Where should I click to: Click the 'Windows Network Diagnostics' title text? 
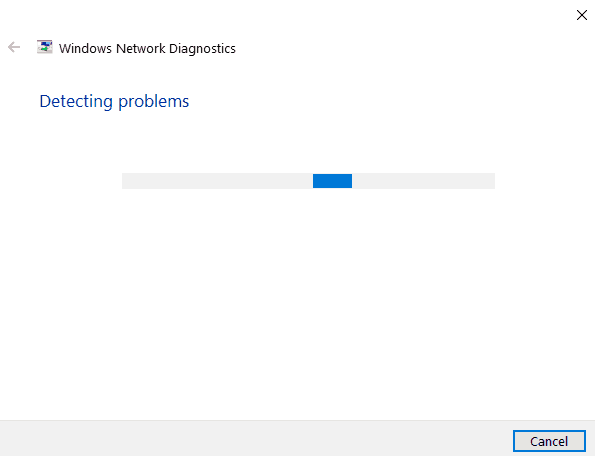[147, 49]
